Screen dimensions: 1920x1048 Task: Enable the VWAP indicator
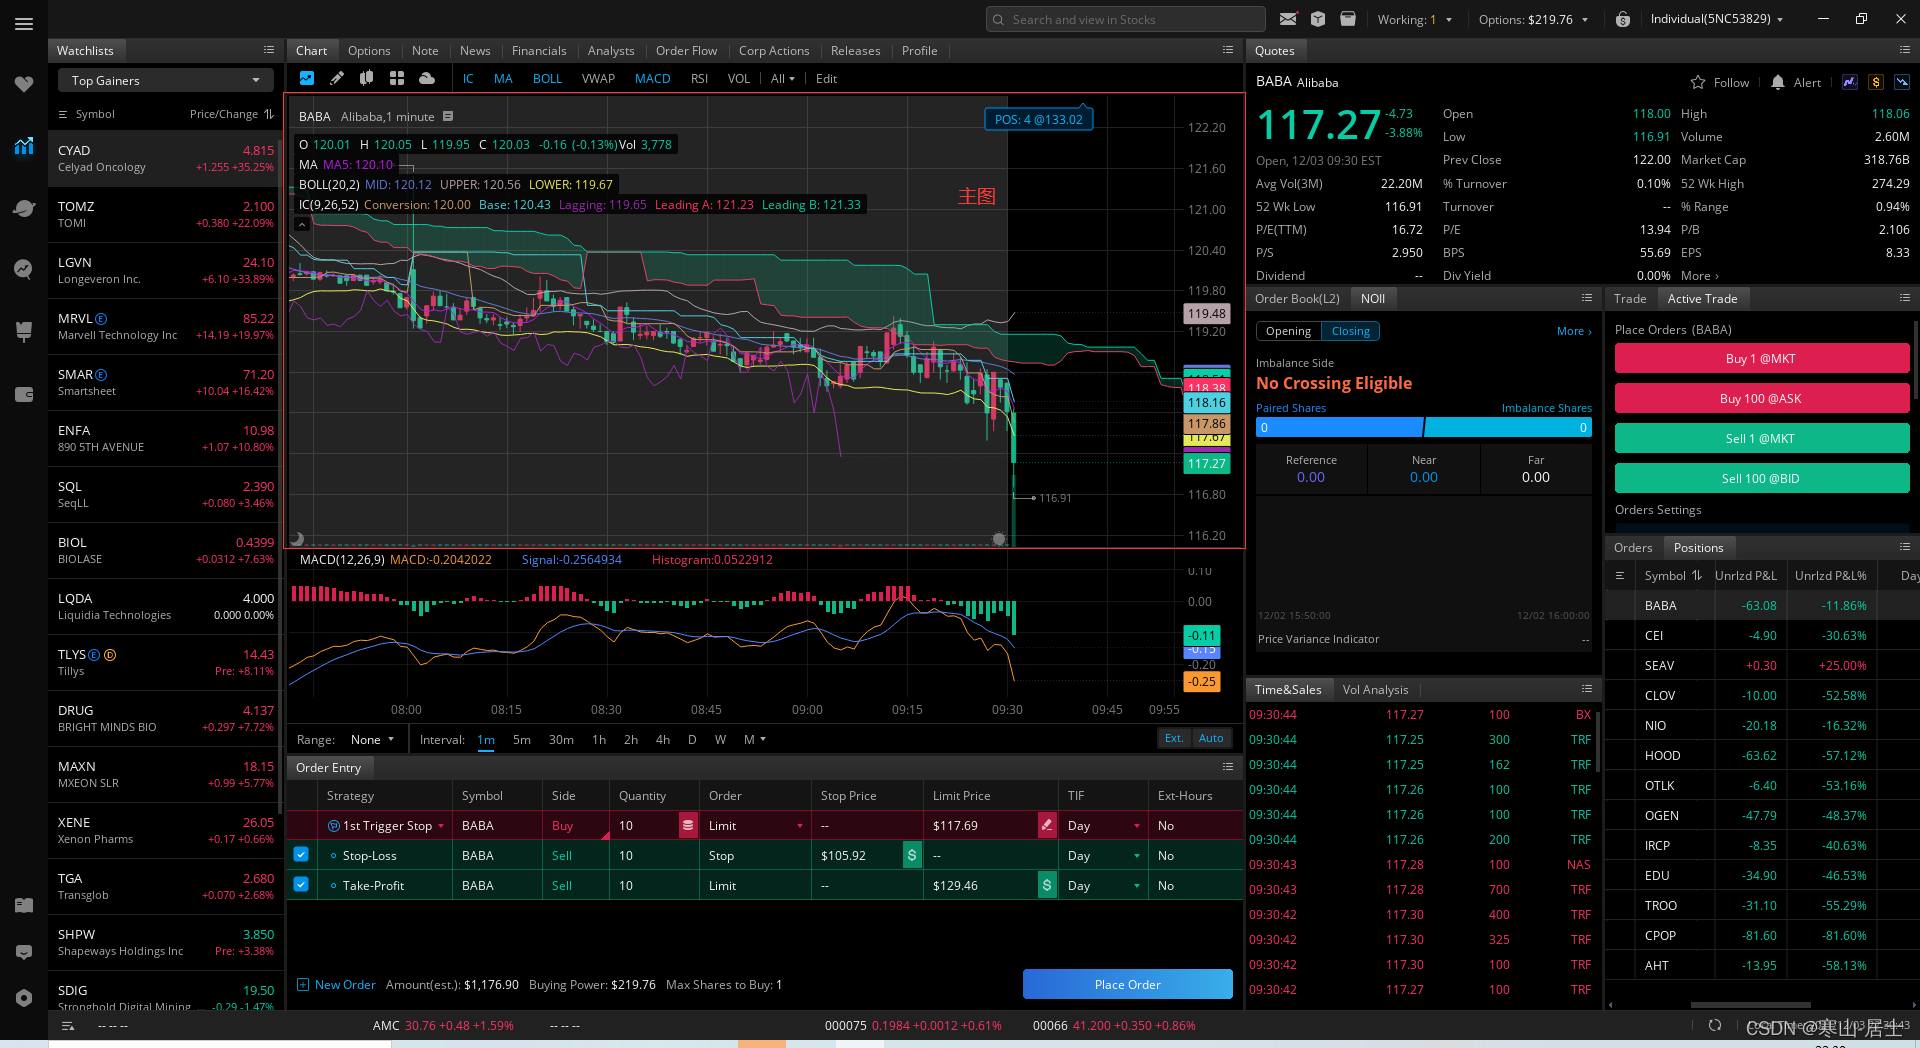[598, 79]
